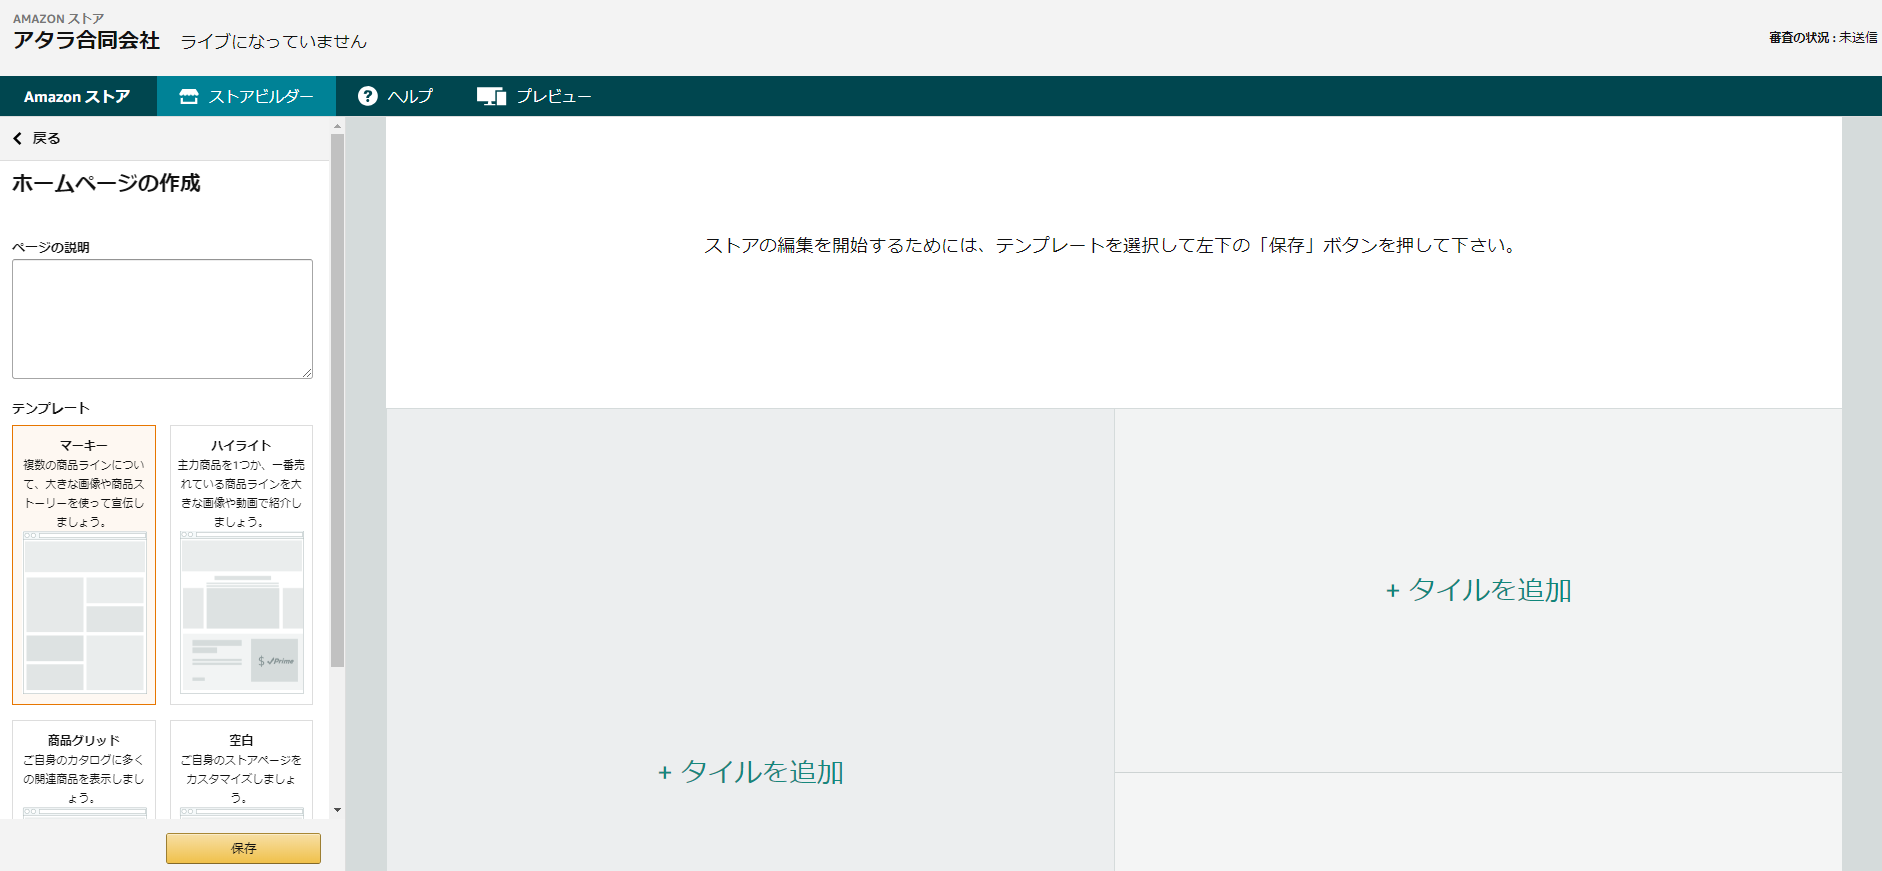The width and height of the screenshot is (1882, 871).
Task: Click the back chevron icon beside 戻る
Action: (17, 138)
